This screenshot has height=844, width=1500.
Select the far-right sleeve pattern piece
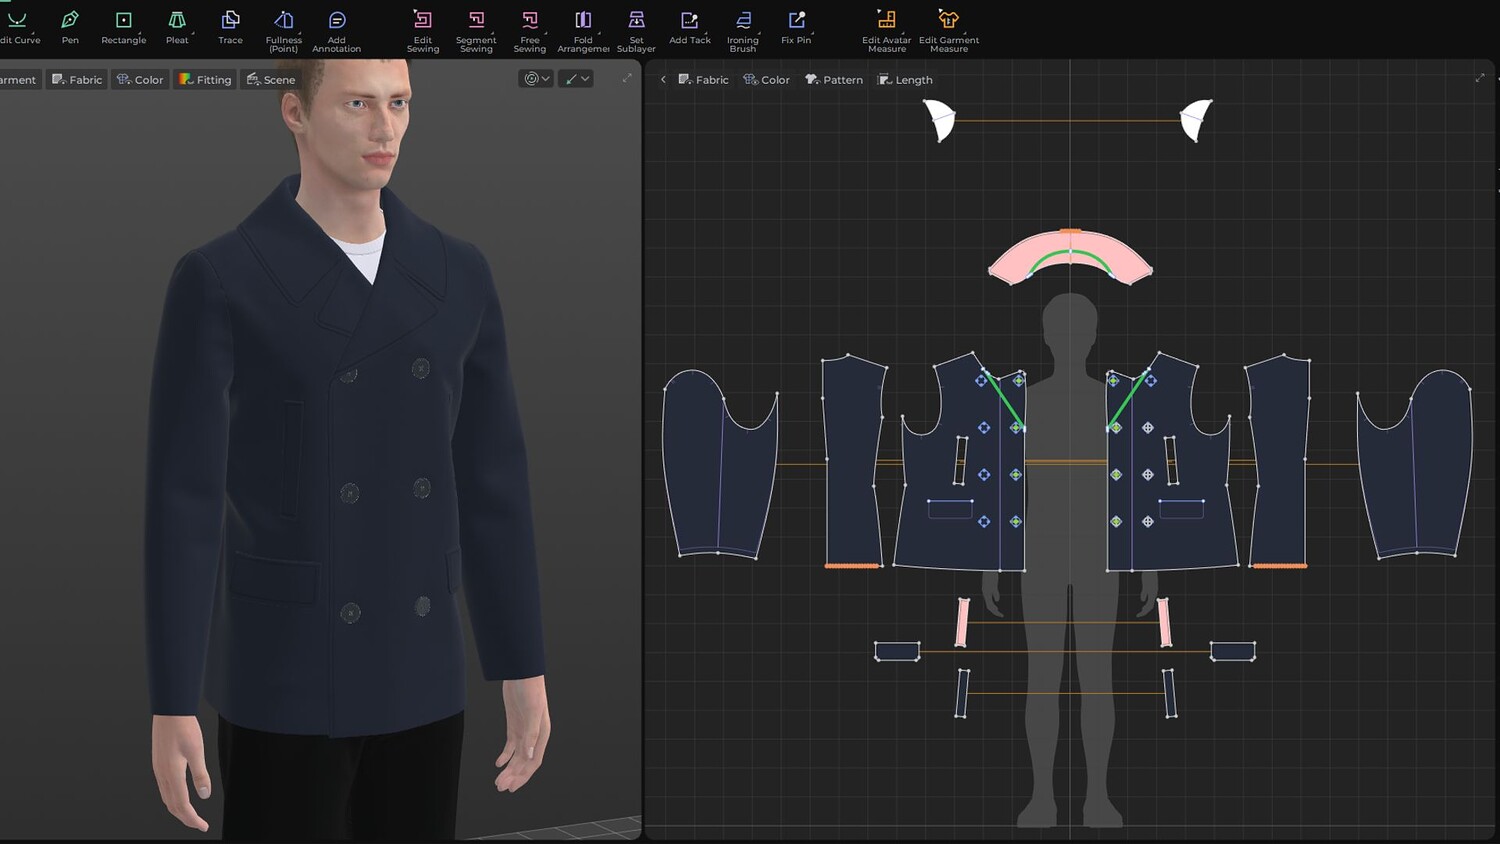(1415, 463)
